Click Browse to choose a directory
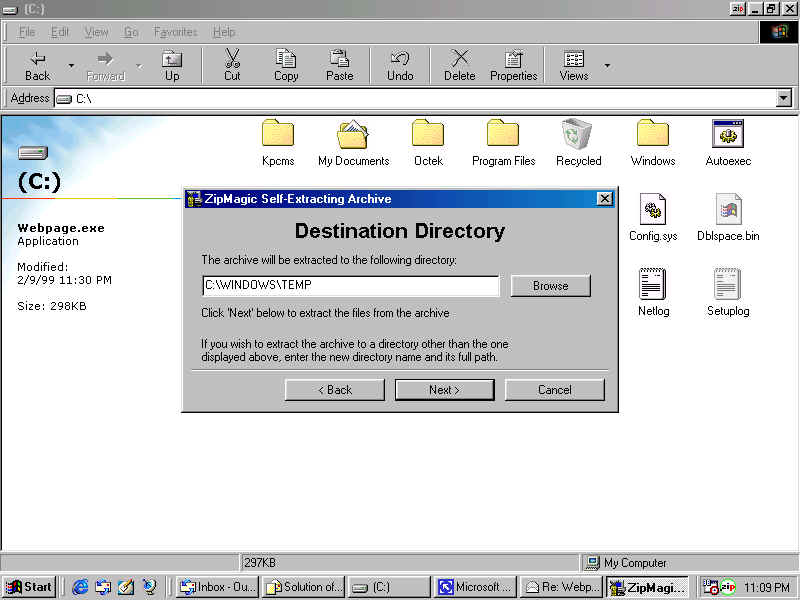Viewport: 800px width, 600px height. (x=551, y=286)
